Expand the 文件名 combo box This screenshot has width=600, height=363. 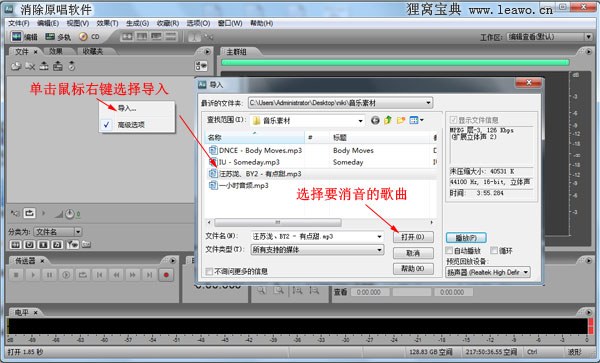click(379, 237)
